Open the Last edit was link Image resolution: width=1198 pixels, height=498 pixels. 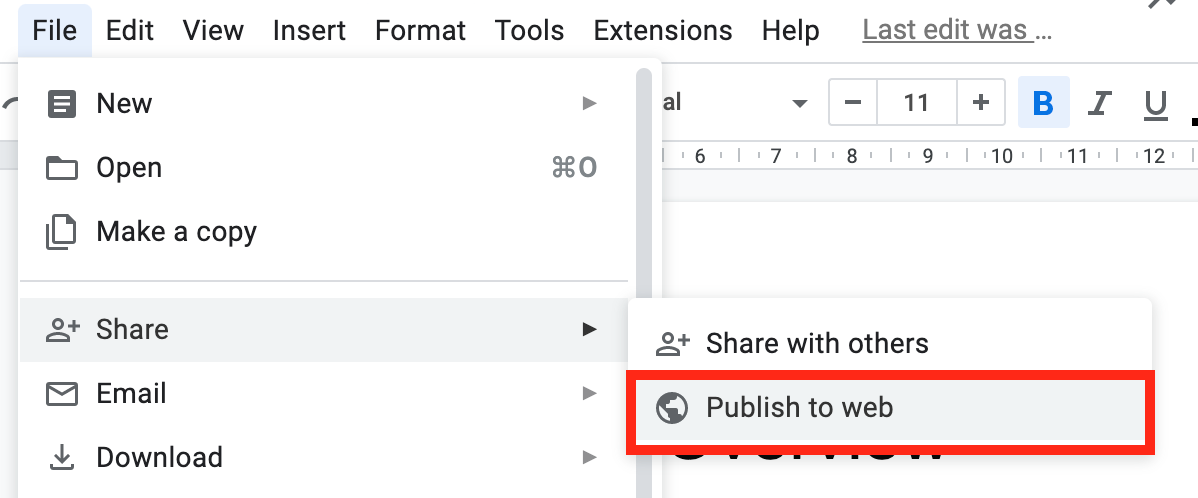point(957,30)
